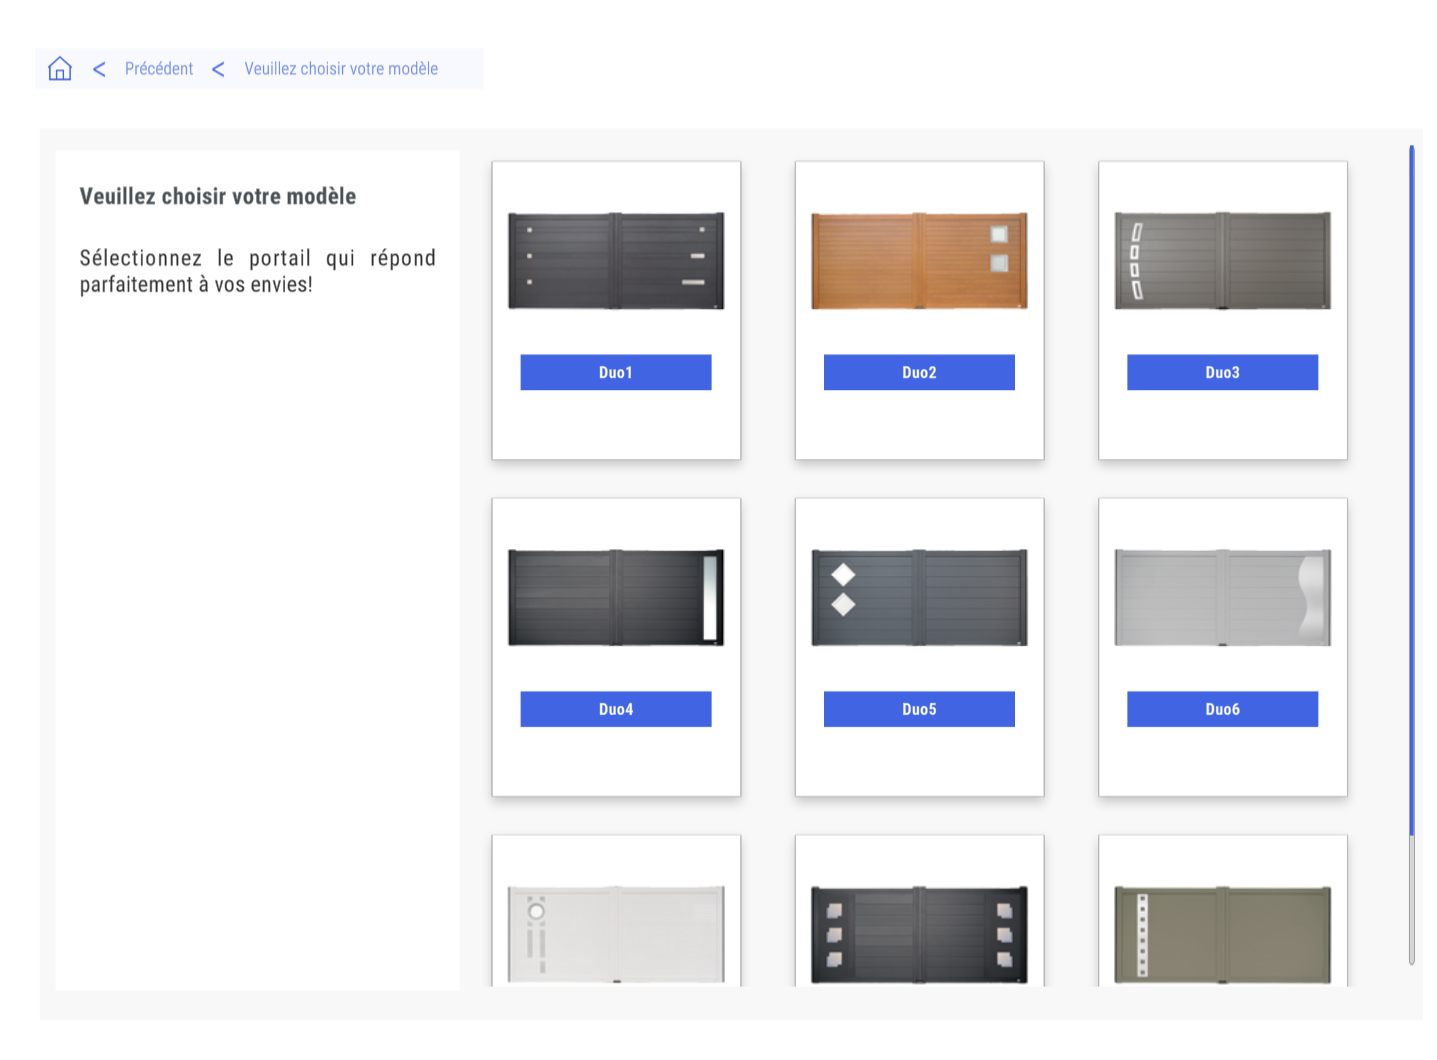Go back via Précédent link

point(159,69)
